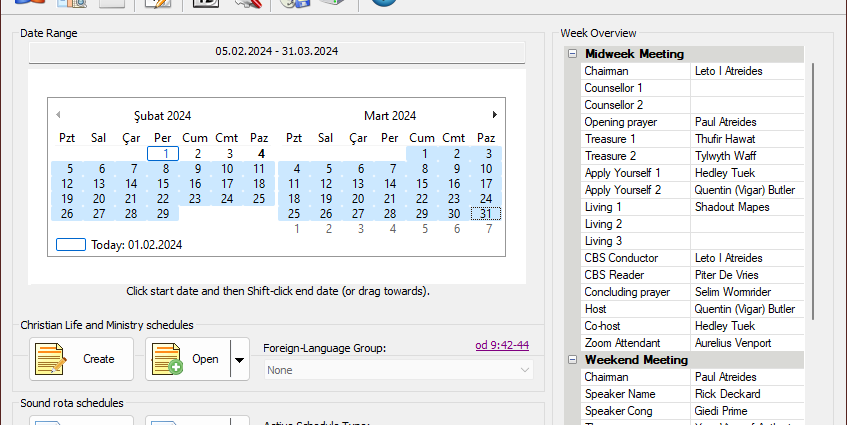Image resolution: width=847 pixels, height=425 pixels.
Task: Follow the od 9:42-44 link
Action: click(x=502, y=346)
